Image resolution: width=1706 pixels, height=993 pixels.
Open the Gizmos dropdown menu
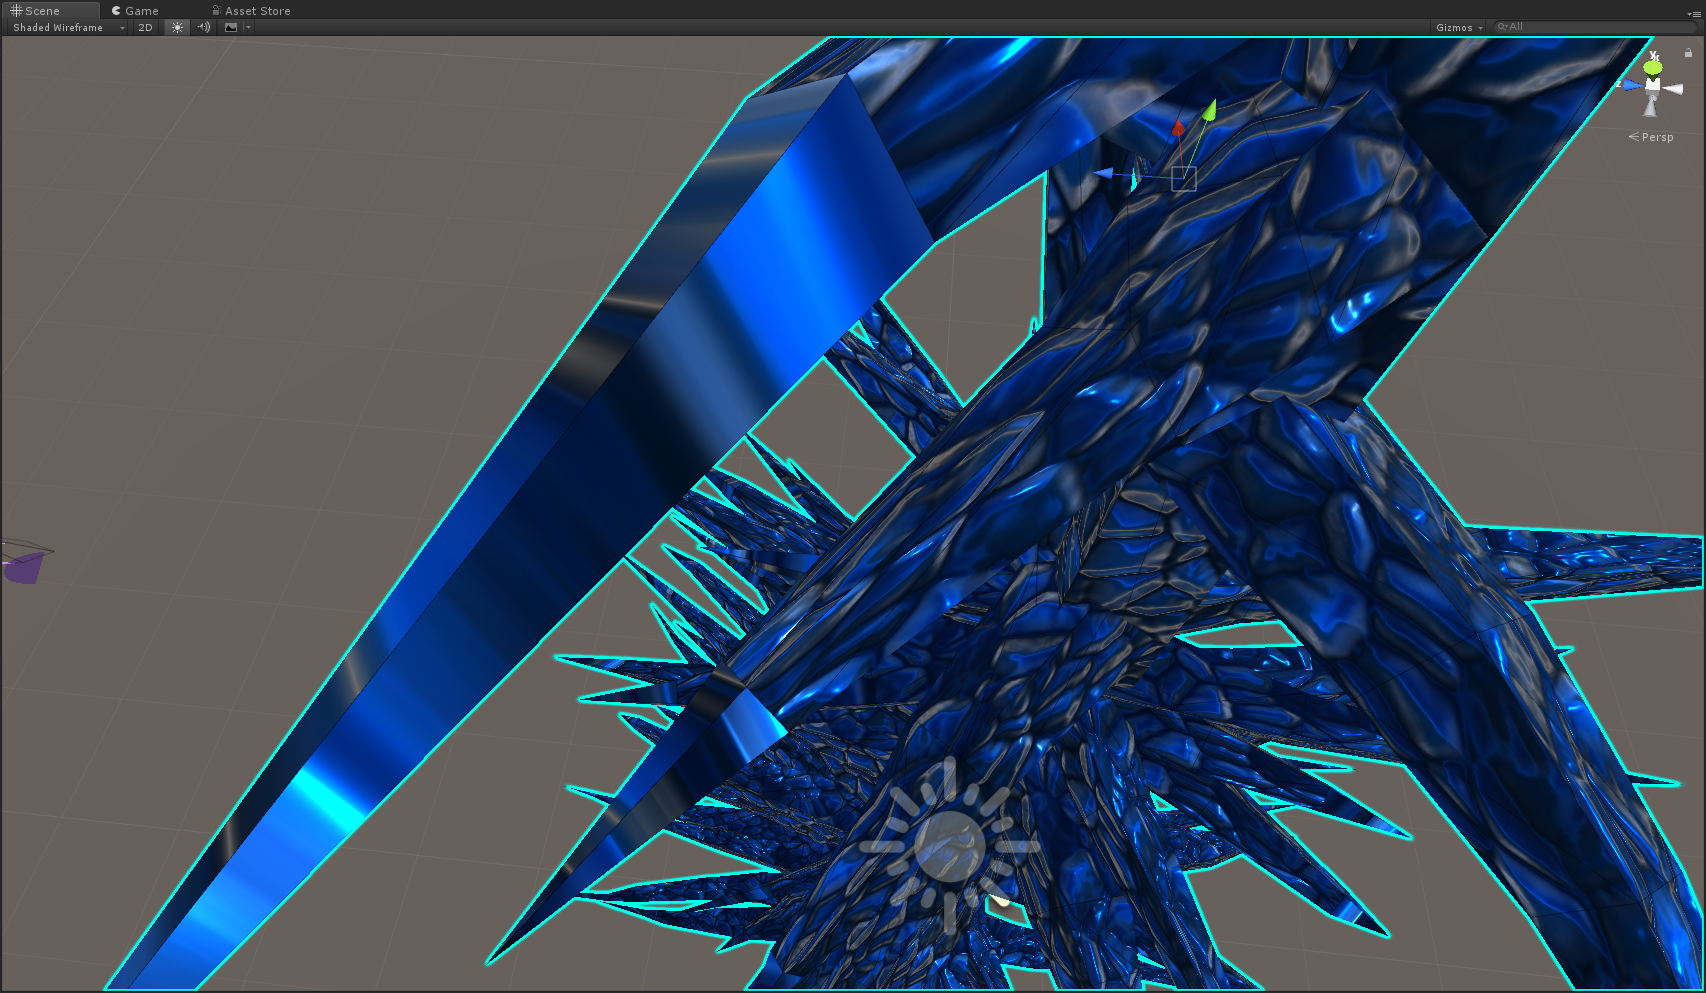click(1458, 28)
